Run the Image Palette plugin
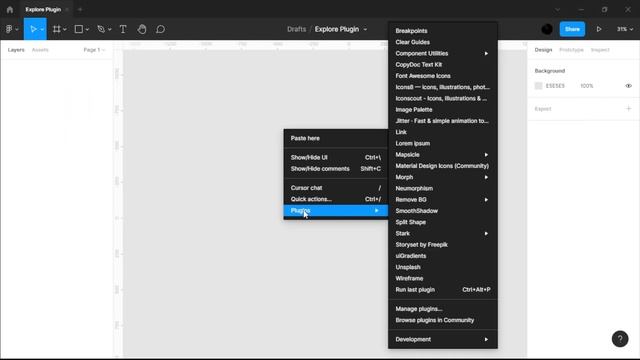This screenshot has height=360, width=640. [x=442, y=110]
